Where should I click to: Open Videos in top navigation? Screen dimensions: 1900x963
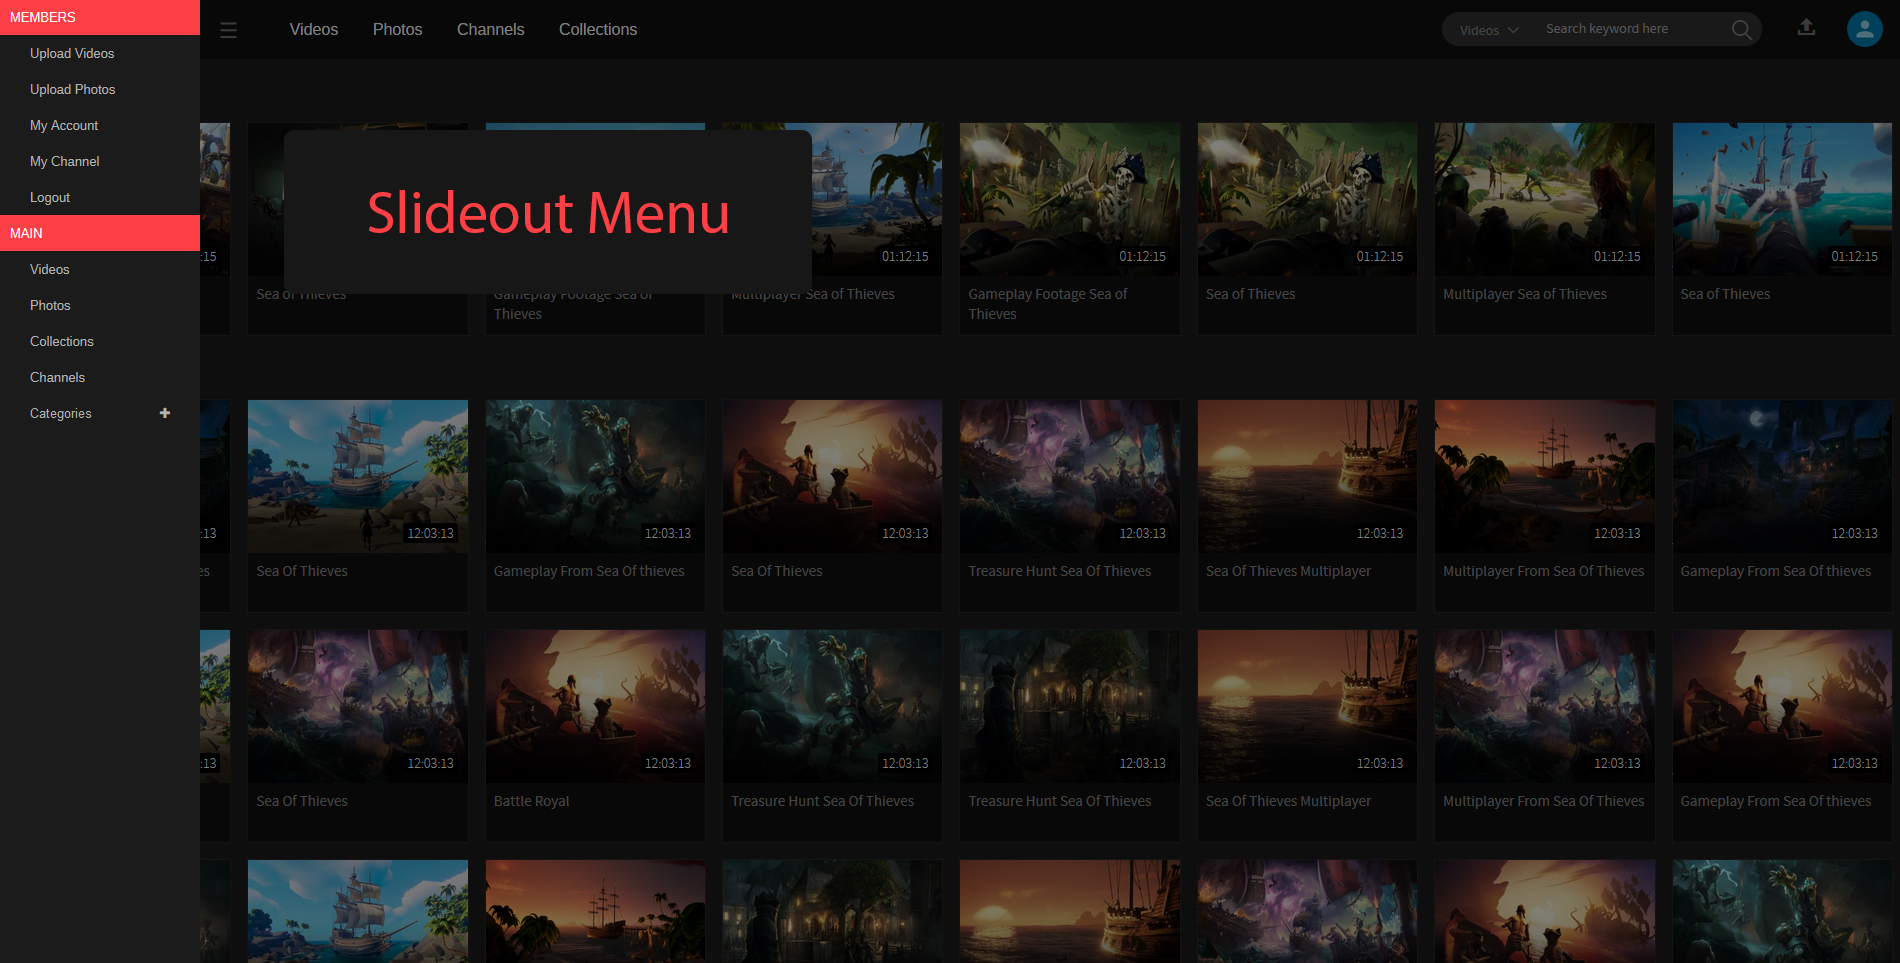point(314,30)
